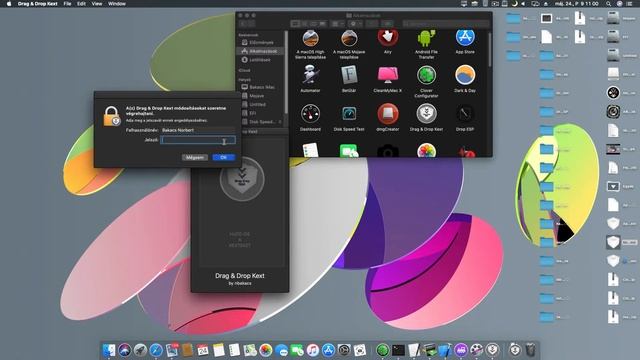Open the File menu
Screen dimensions: 640x360
coord(67,4)
